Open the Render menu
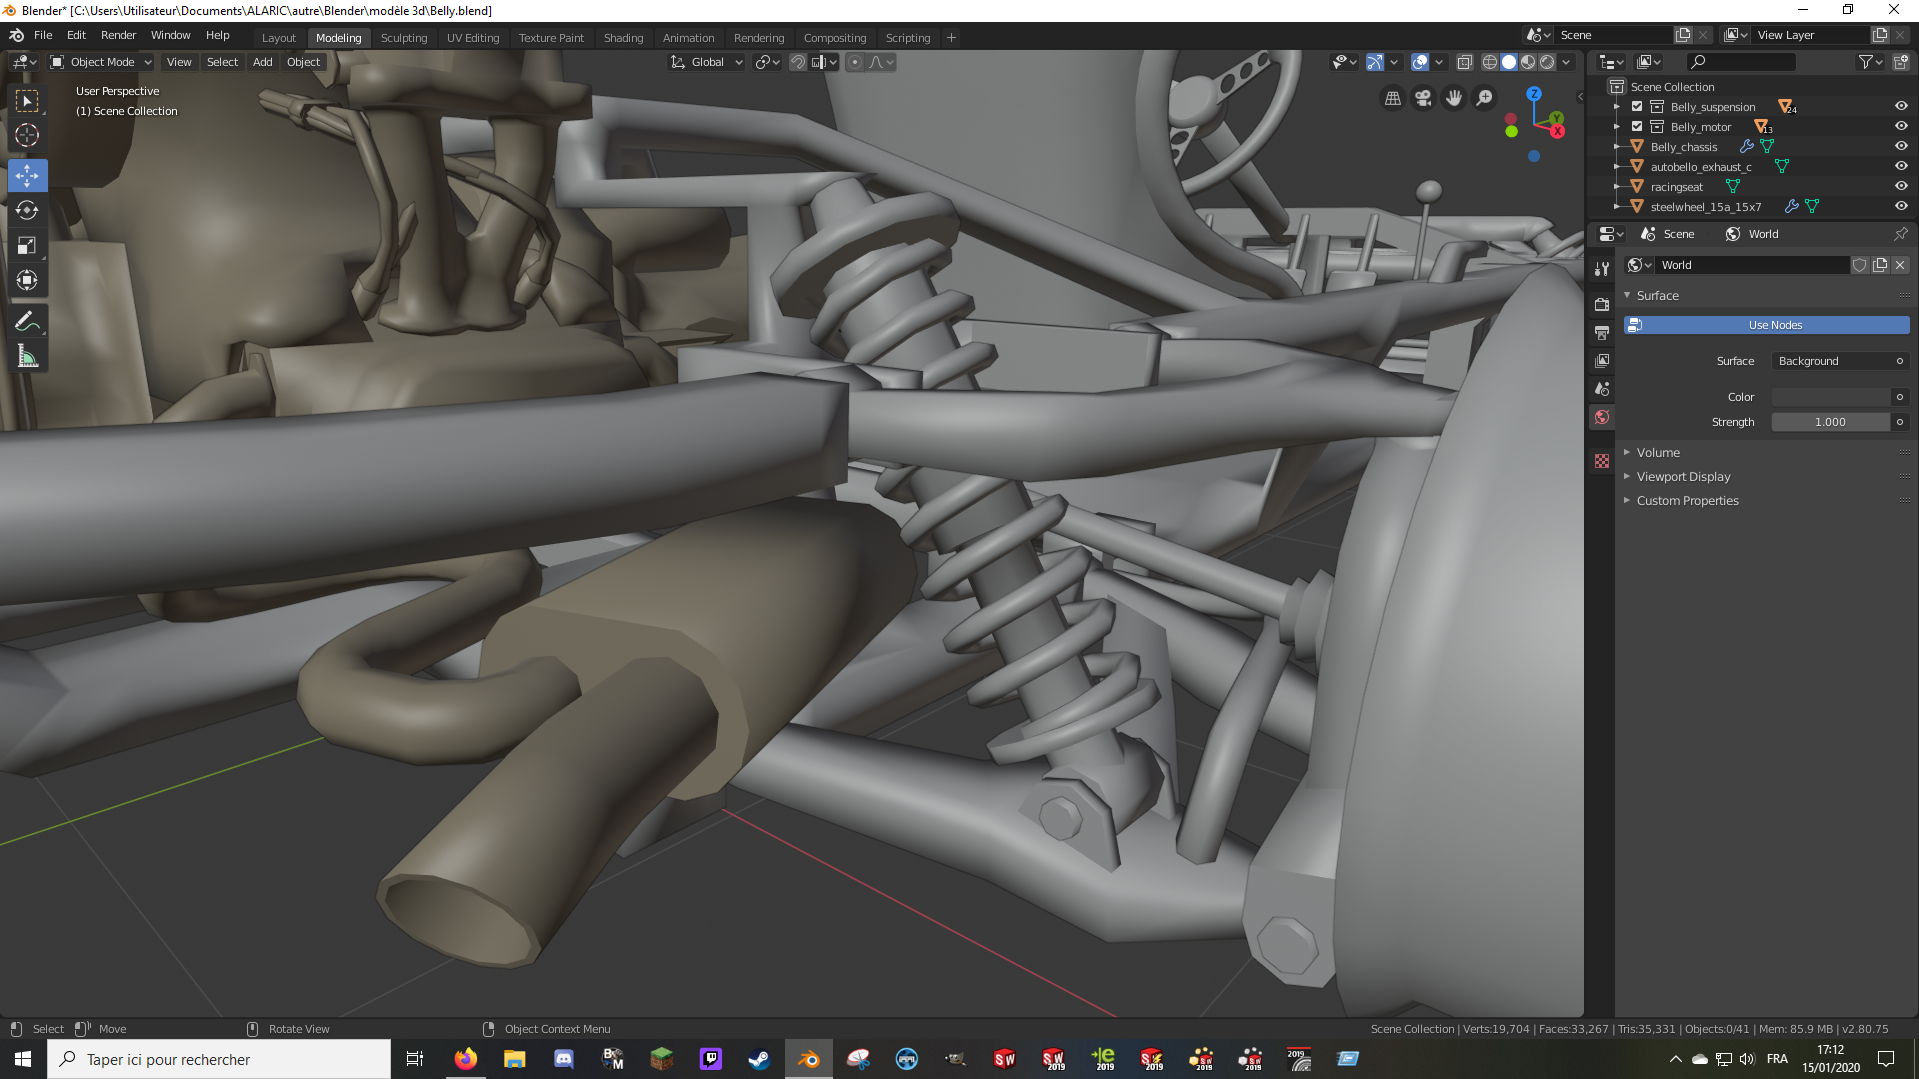 118,35
